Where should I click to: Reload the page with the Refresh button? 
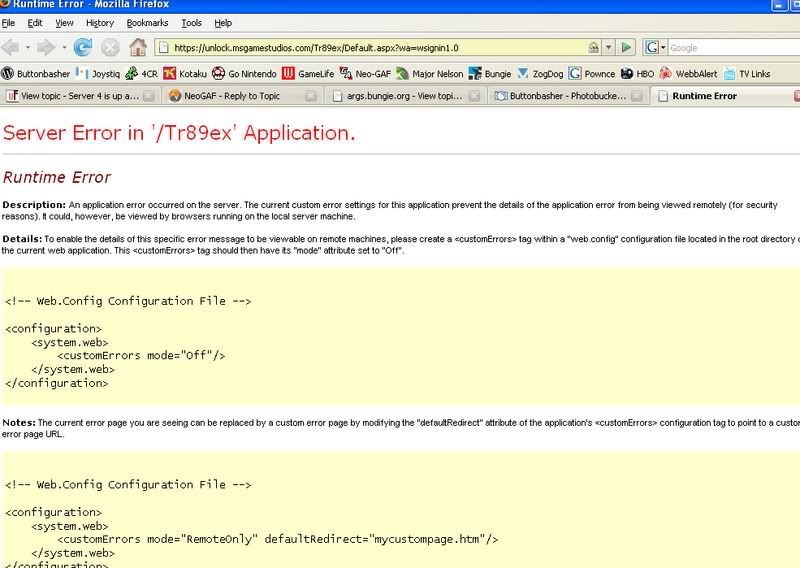tap(81, 47)
